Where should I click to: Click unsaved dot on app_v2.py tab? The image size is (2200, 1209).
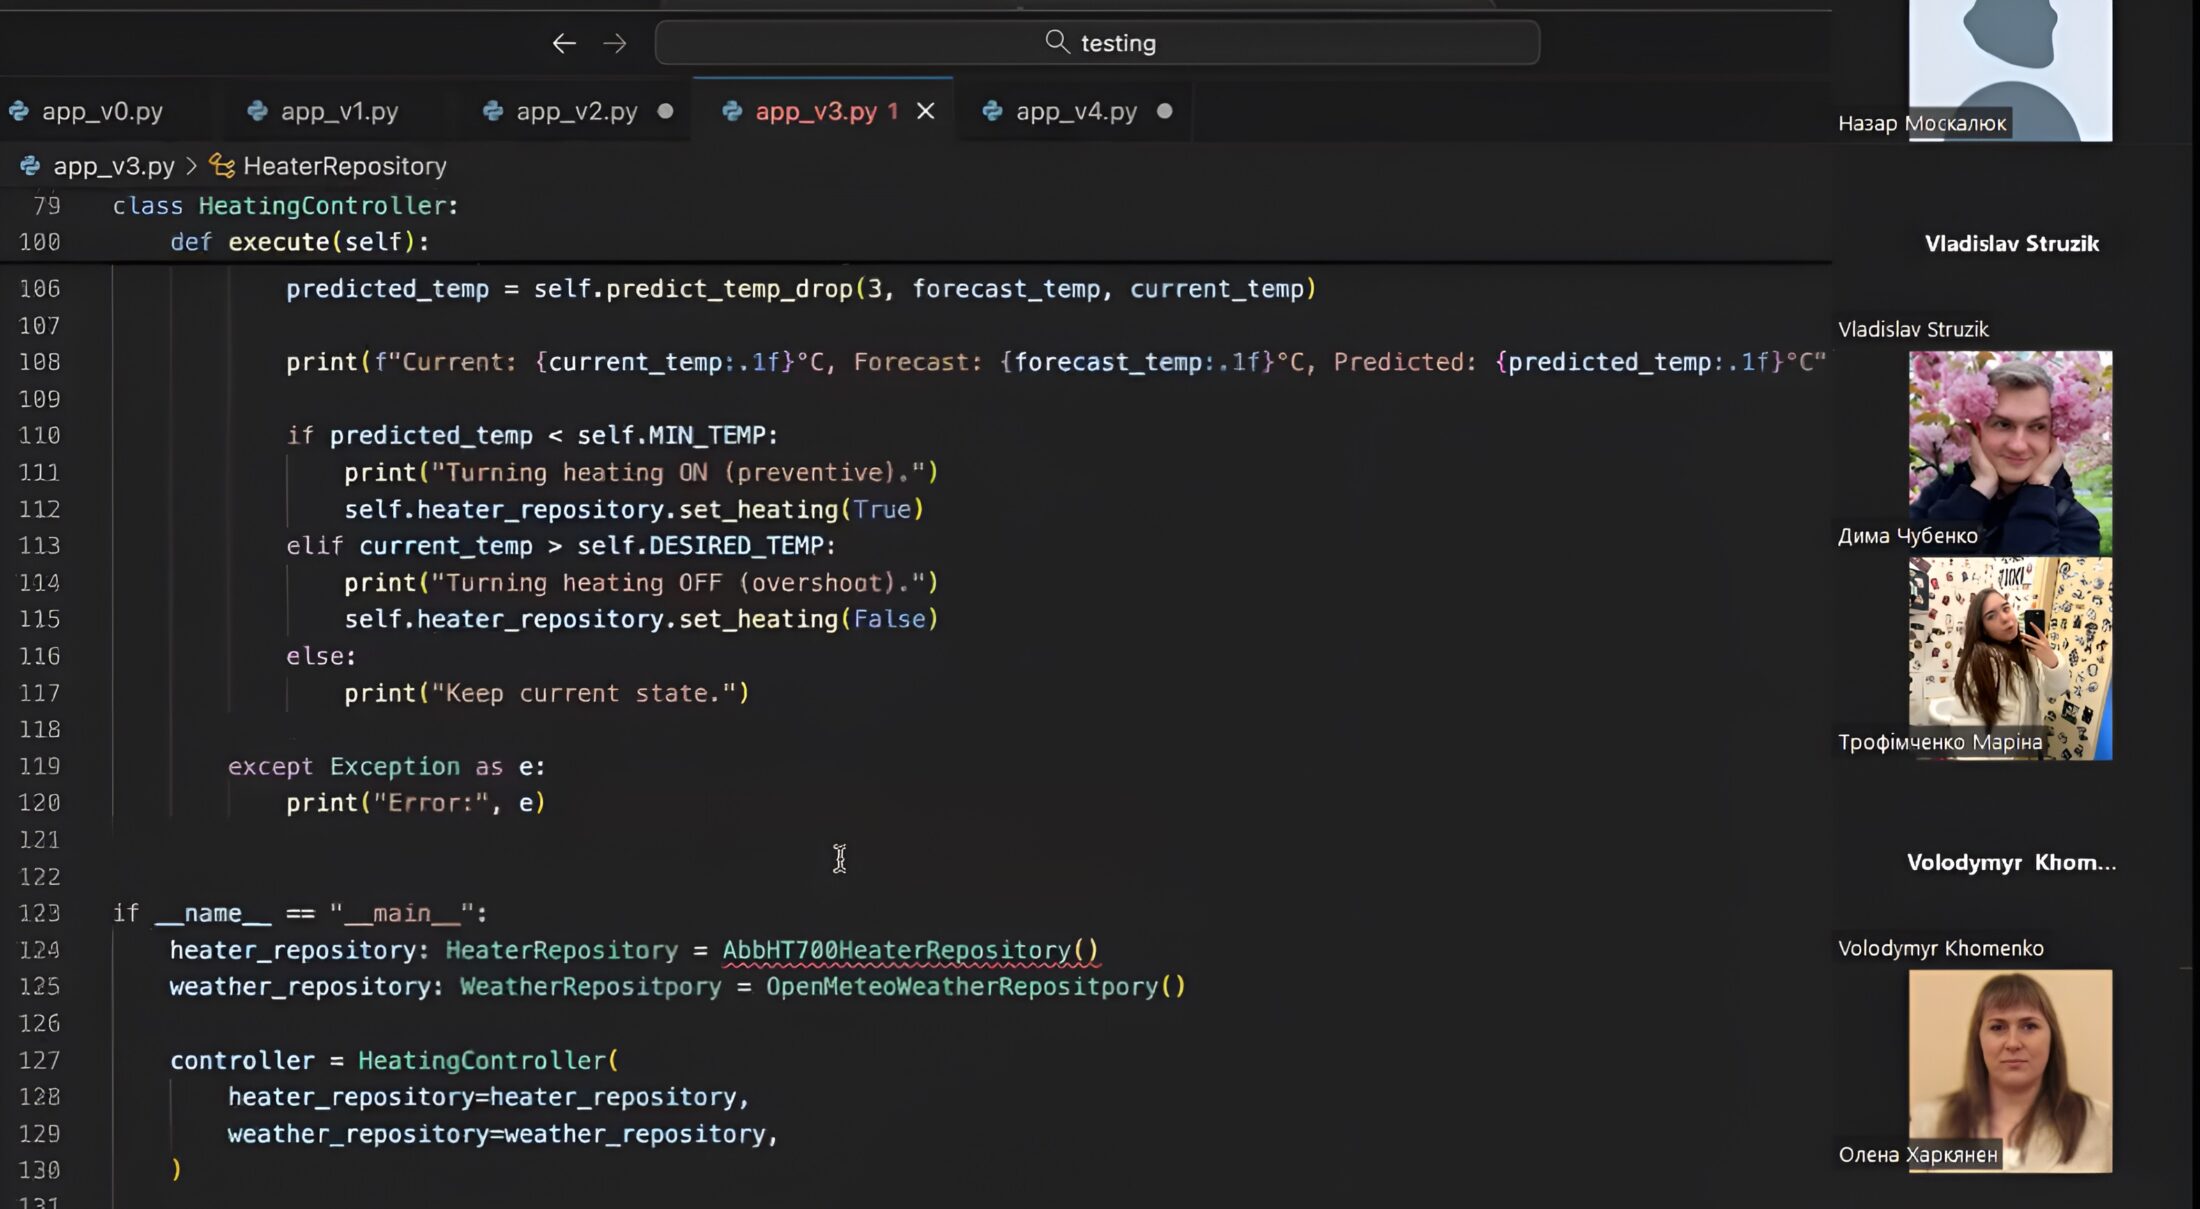coord(666,111)
